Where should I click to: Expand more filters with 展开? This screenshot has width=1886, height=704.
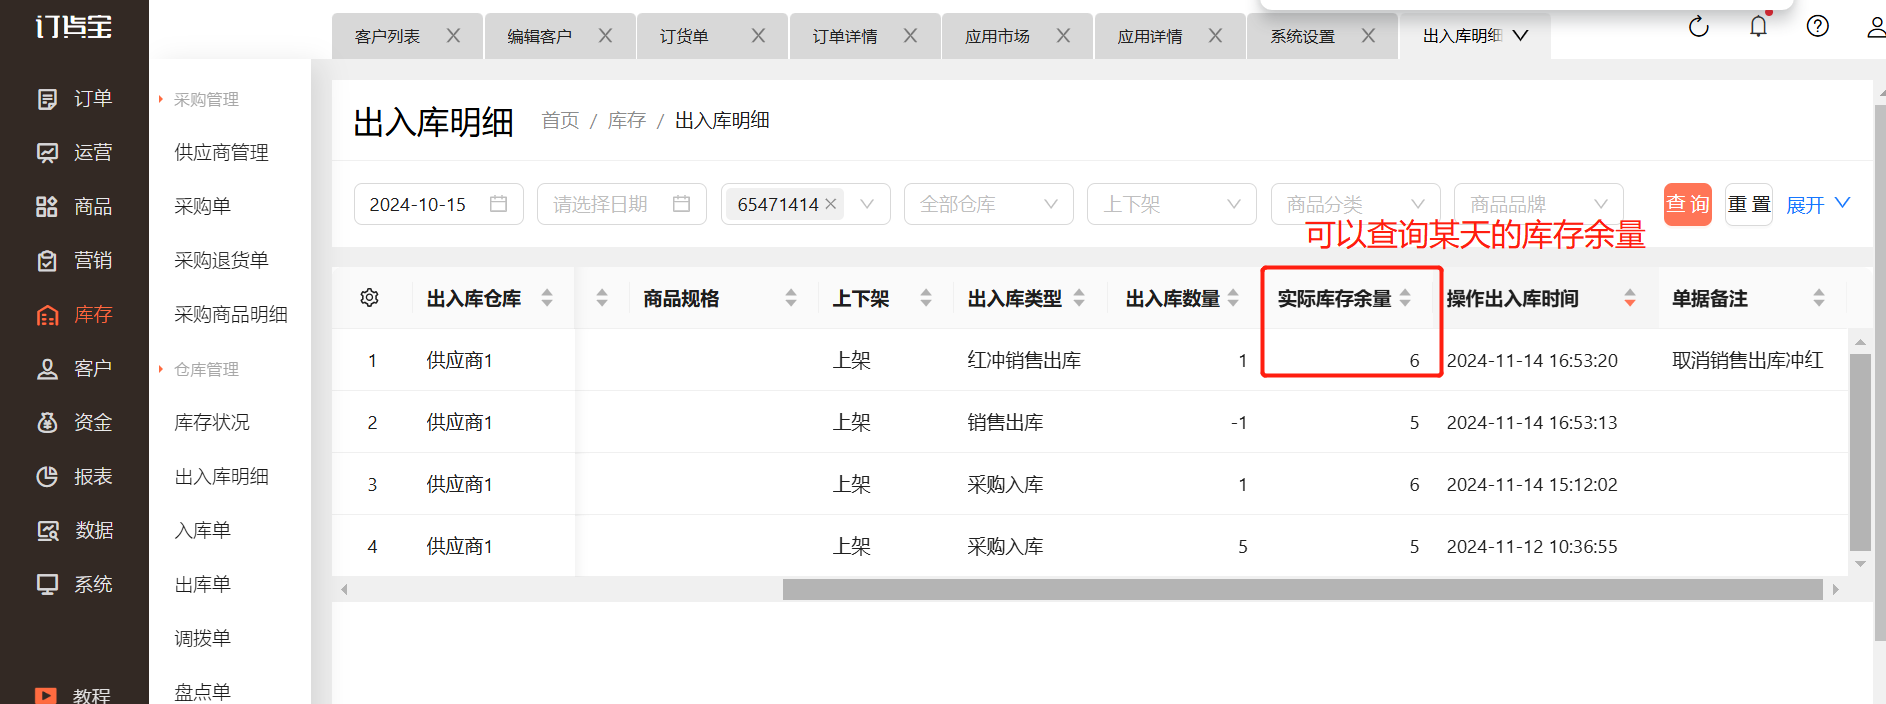click(1817, 204)
